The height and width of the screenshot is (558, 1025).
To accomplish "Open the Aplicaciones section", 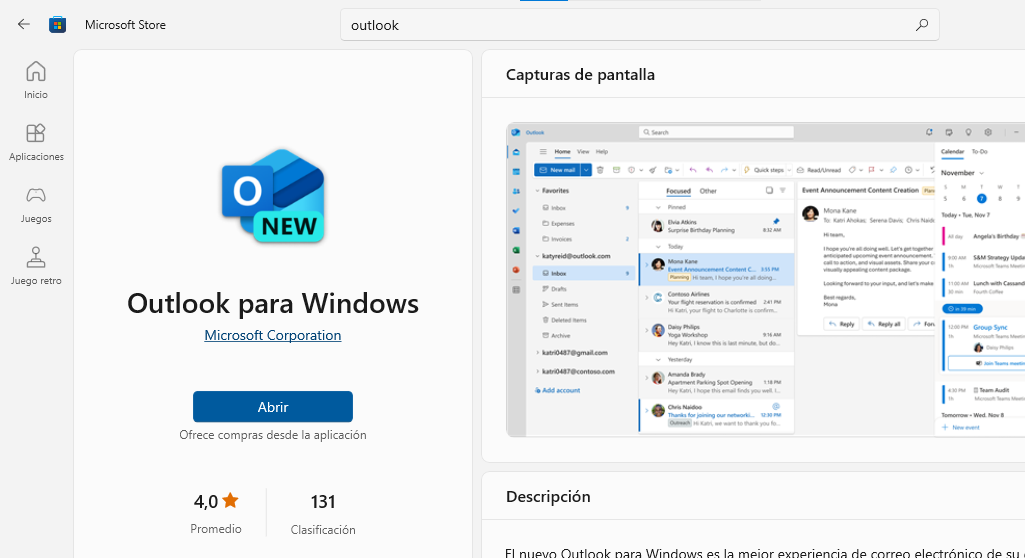I will [x=36, y=142].
